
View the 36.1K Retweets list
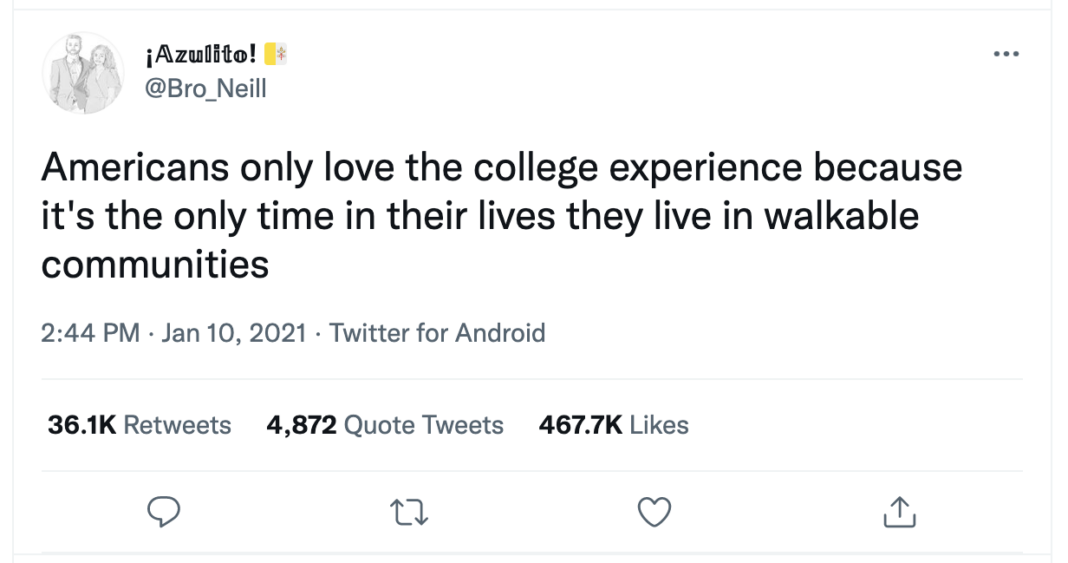point(139,425)
